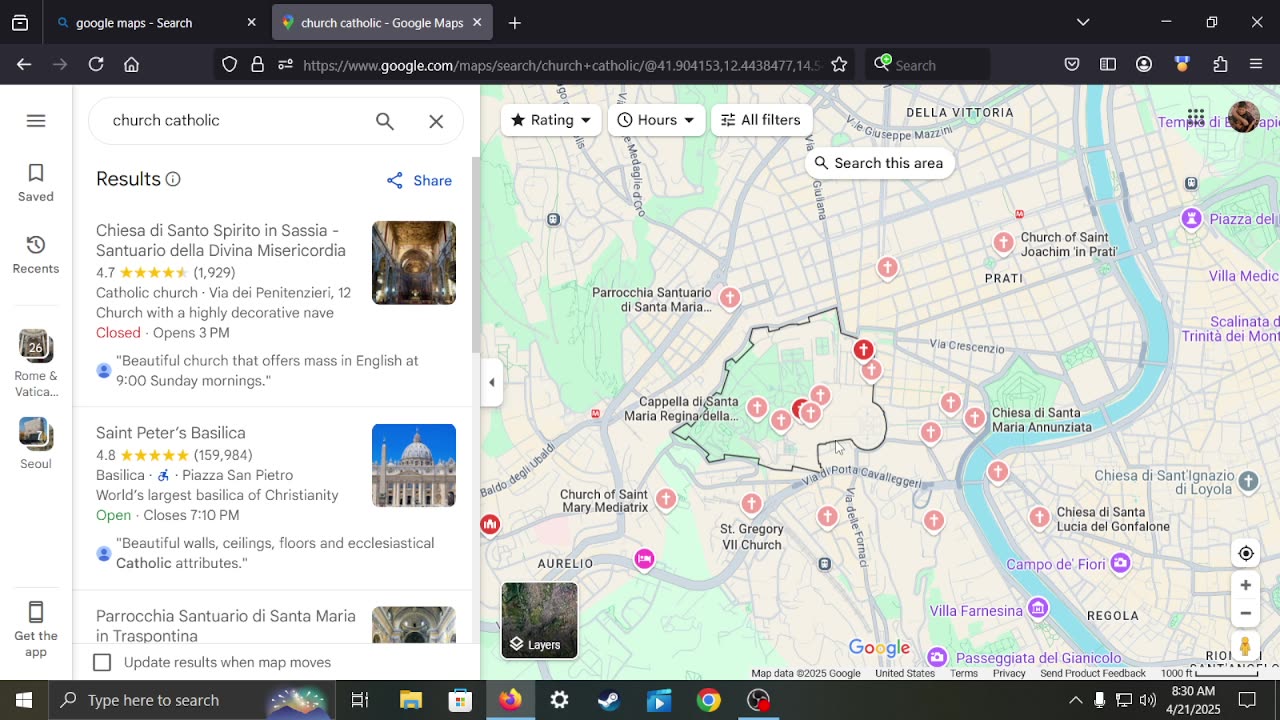The image size is (1280, 720).
Task: Select the Chiesa di Santa Maria Annunziata marker
Action: tap(975, 418)
